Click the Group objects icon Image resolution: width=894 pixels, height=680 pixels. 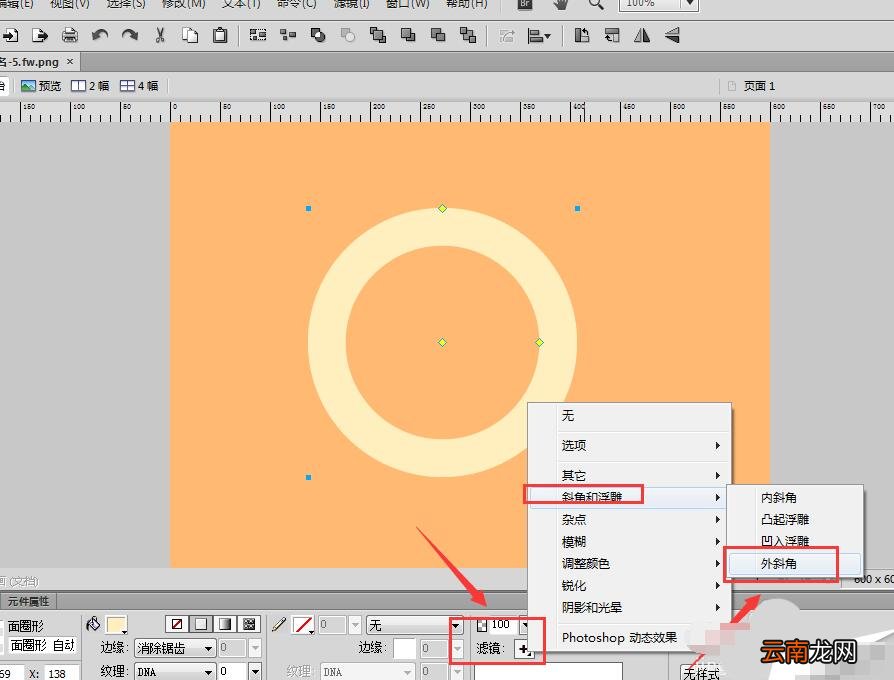258,35
